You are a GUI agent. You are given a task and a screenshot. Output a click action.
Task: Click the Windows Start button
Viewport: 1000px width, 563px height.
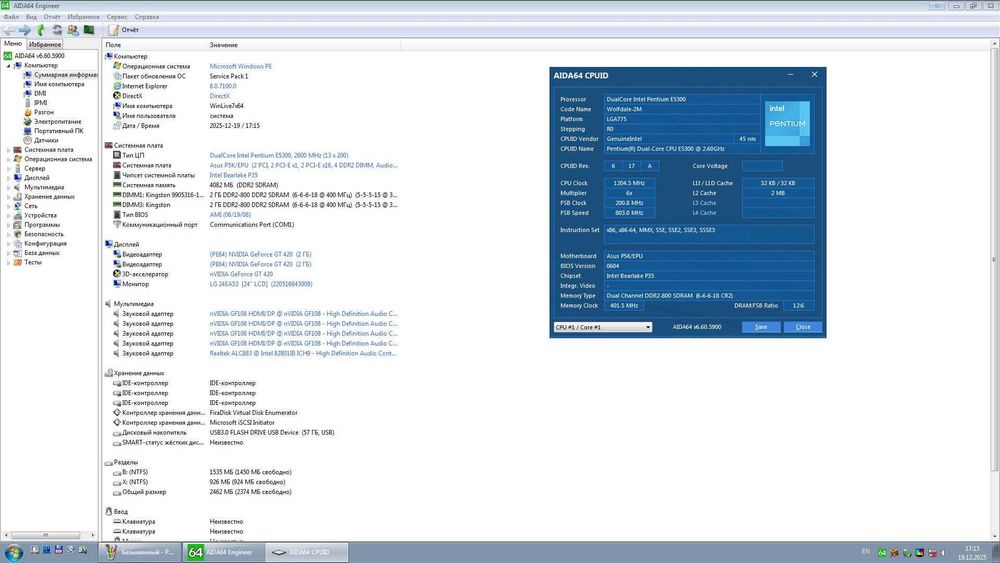coord(13,552)
